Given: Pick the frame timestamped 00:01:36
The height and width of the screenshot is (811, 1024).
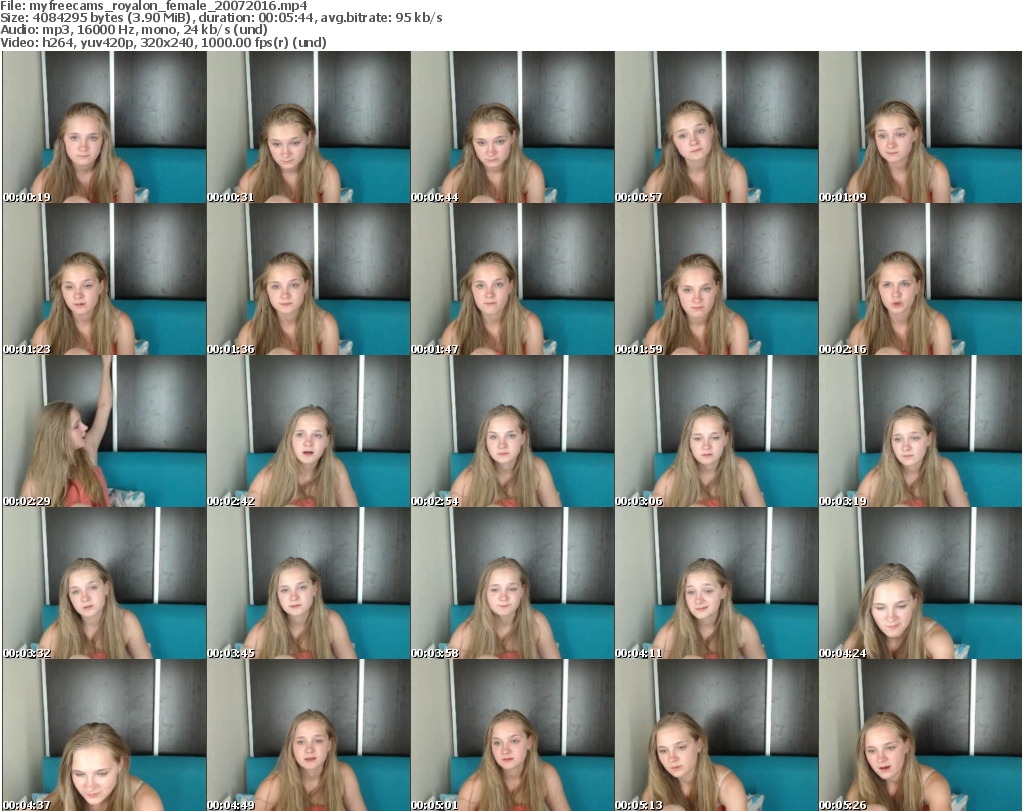Looking at the screenshot, I should (308, 279).
